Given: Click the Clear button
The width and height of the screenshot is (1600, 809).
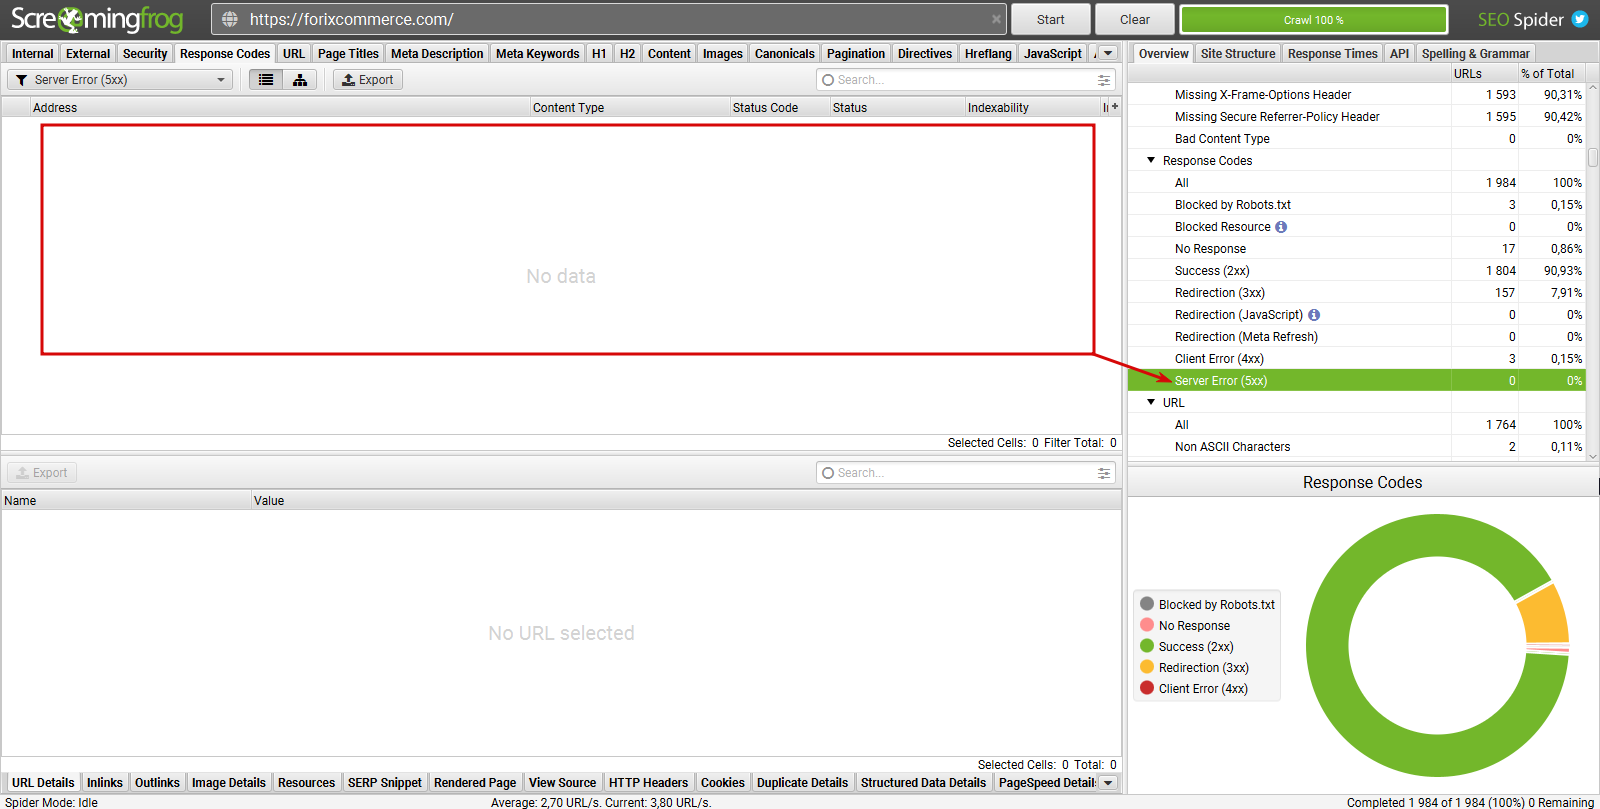Looking at the screenshot, I should [x=1134, y=19].
